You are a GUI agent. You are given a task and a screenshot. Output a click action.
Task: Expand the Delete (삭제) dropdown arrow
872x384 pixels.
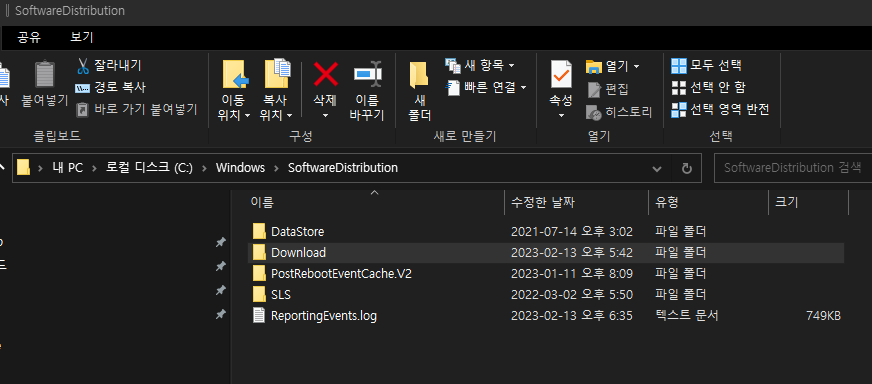coord(325,115)
